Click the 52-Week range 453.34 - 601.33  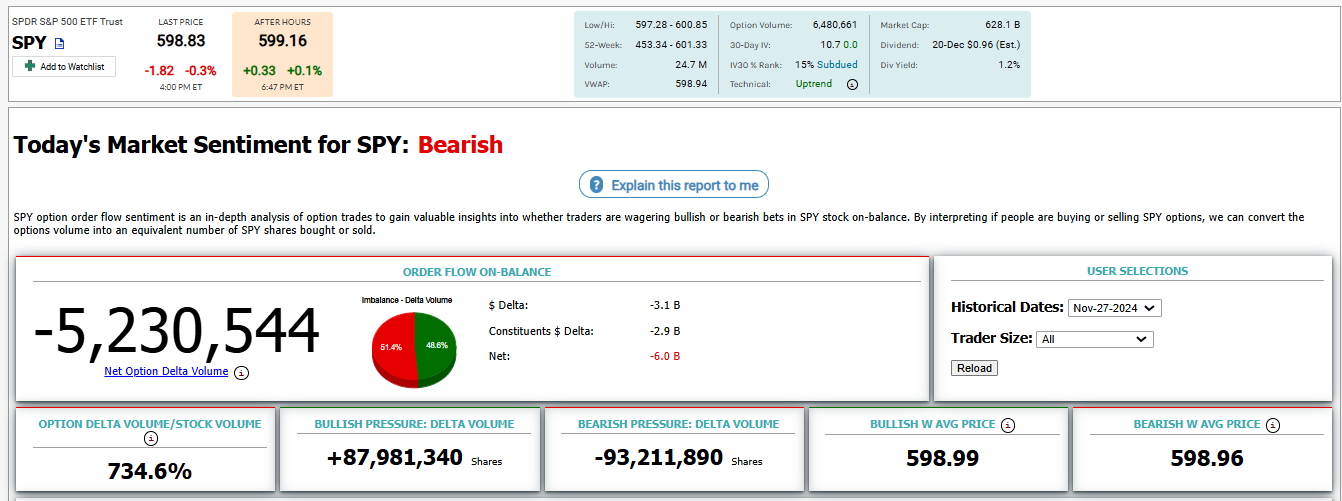tap(670, 45)
